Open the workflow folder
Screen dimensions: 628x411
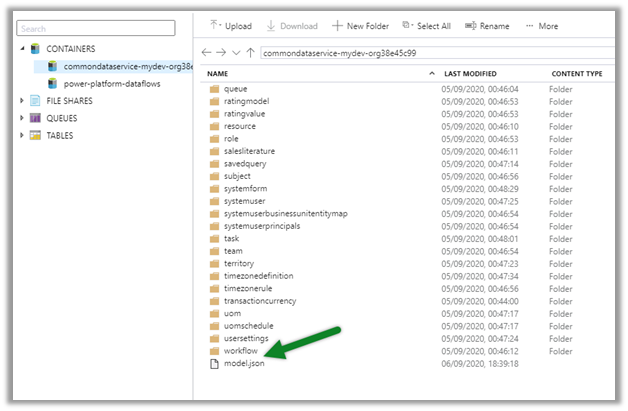241,351
